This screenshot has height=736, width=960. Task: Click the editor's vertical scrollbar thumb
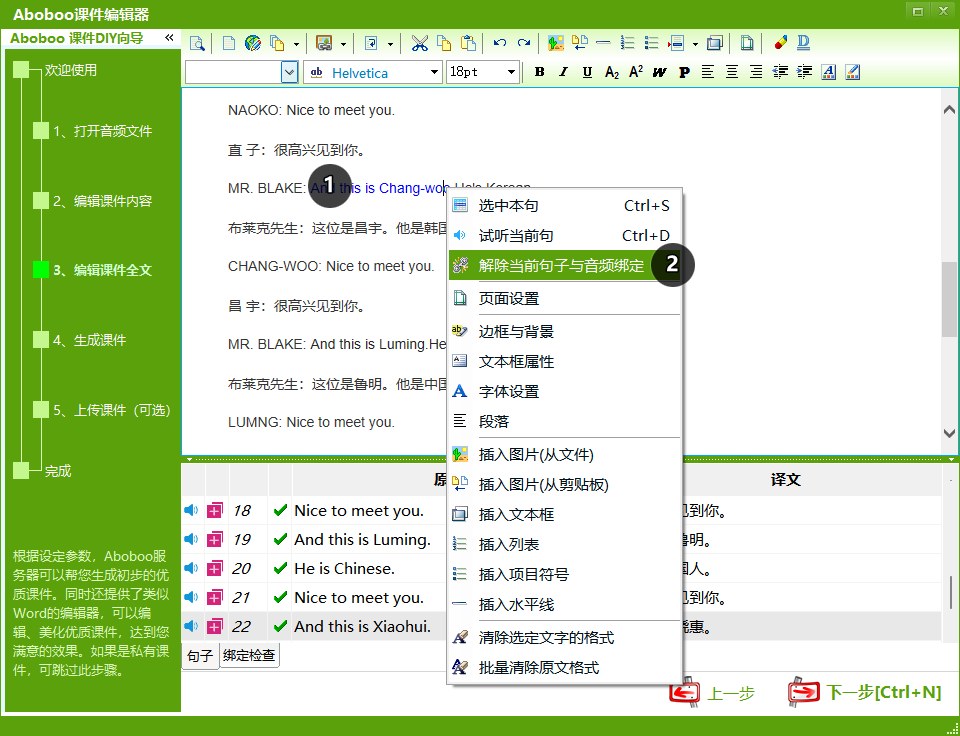(x=948, y=298)
